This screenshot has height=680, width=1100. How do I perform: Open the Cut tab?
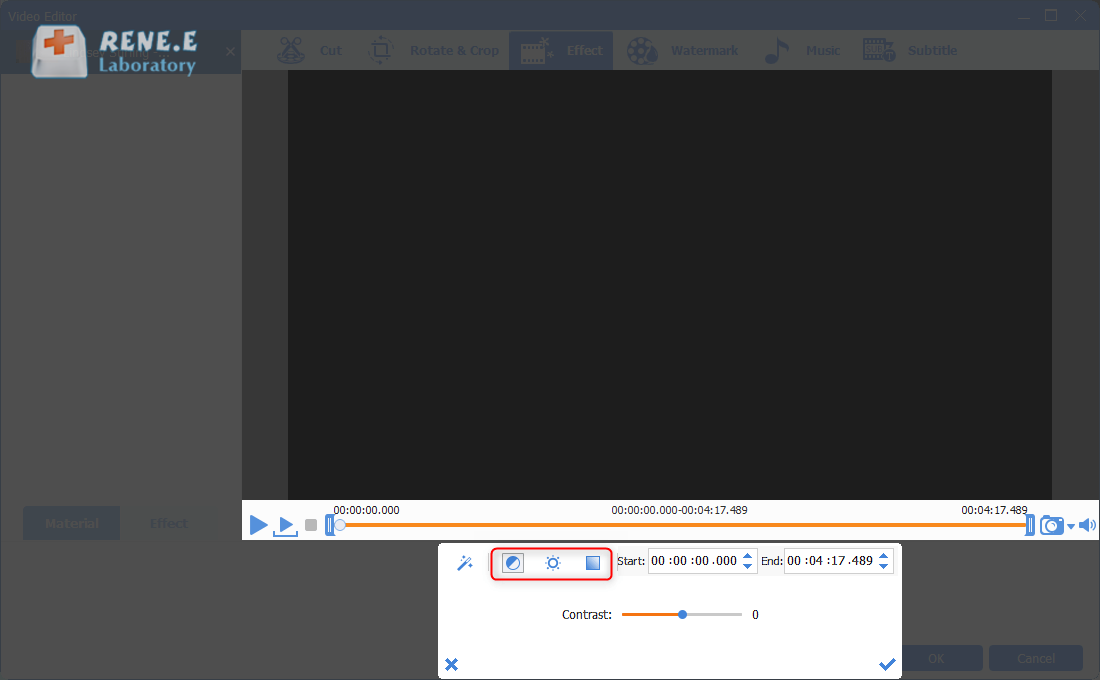309,51
